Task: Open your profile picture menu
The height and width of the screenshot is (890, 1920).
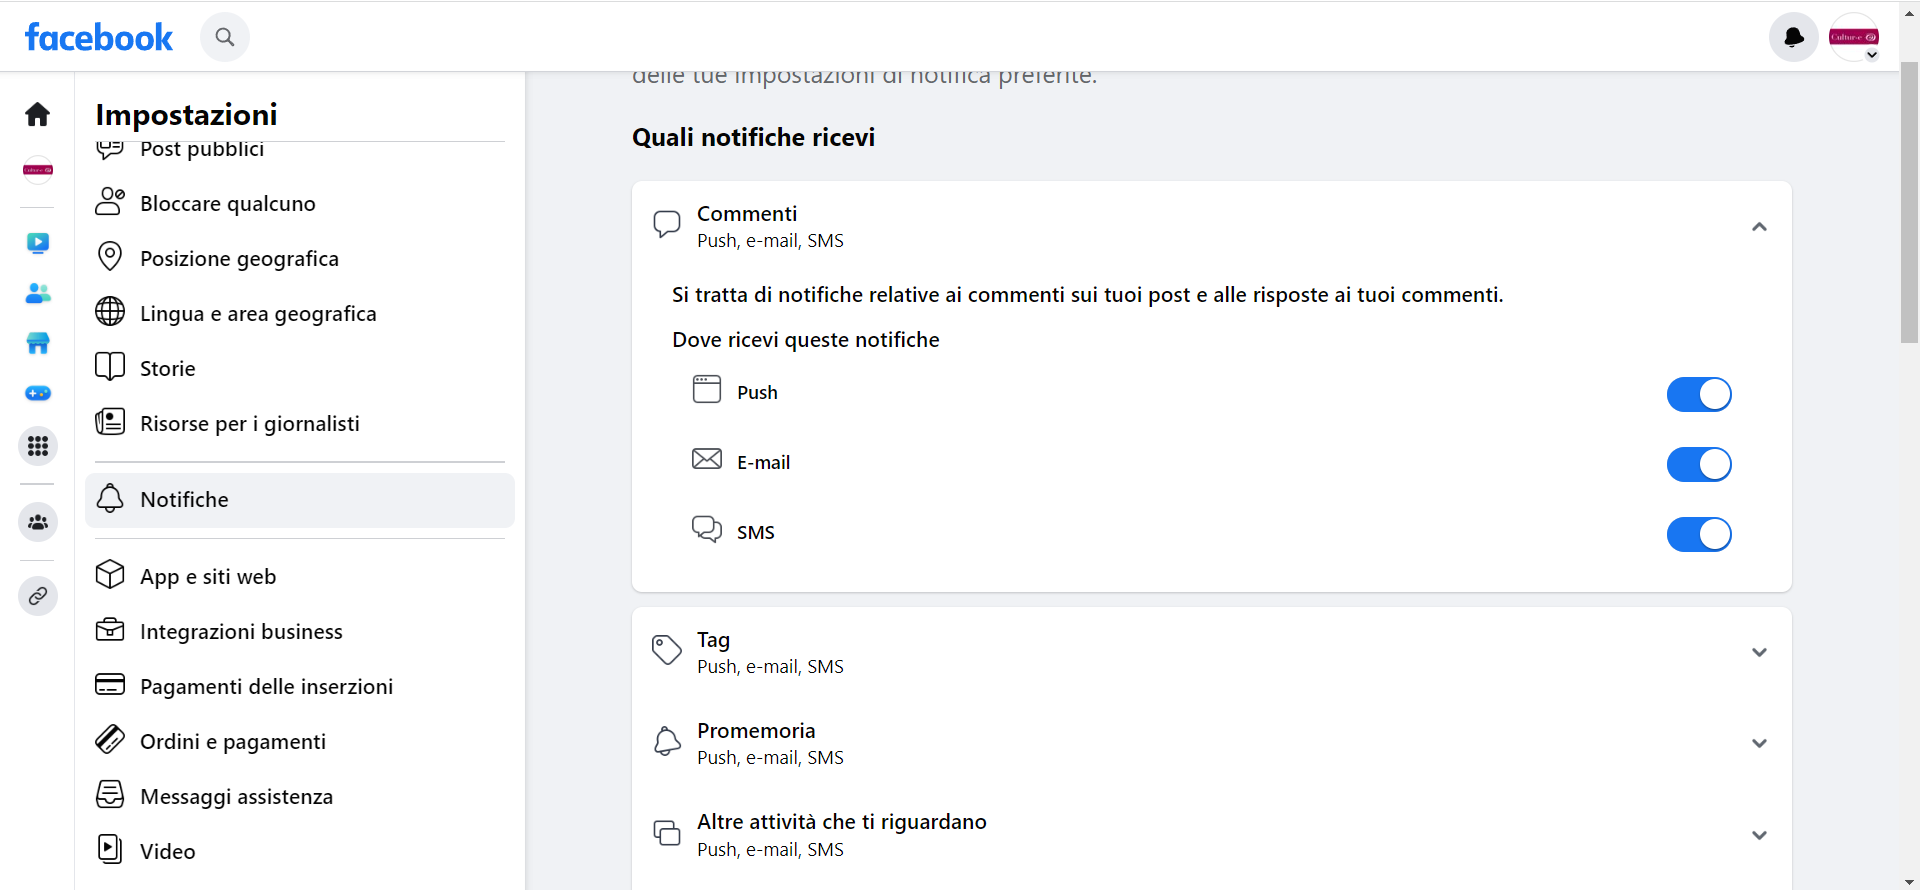Action: [x=1855, y=36]
